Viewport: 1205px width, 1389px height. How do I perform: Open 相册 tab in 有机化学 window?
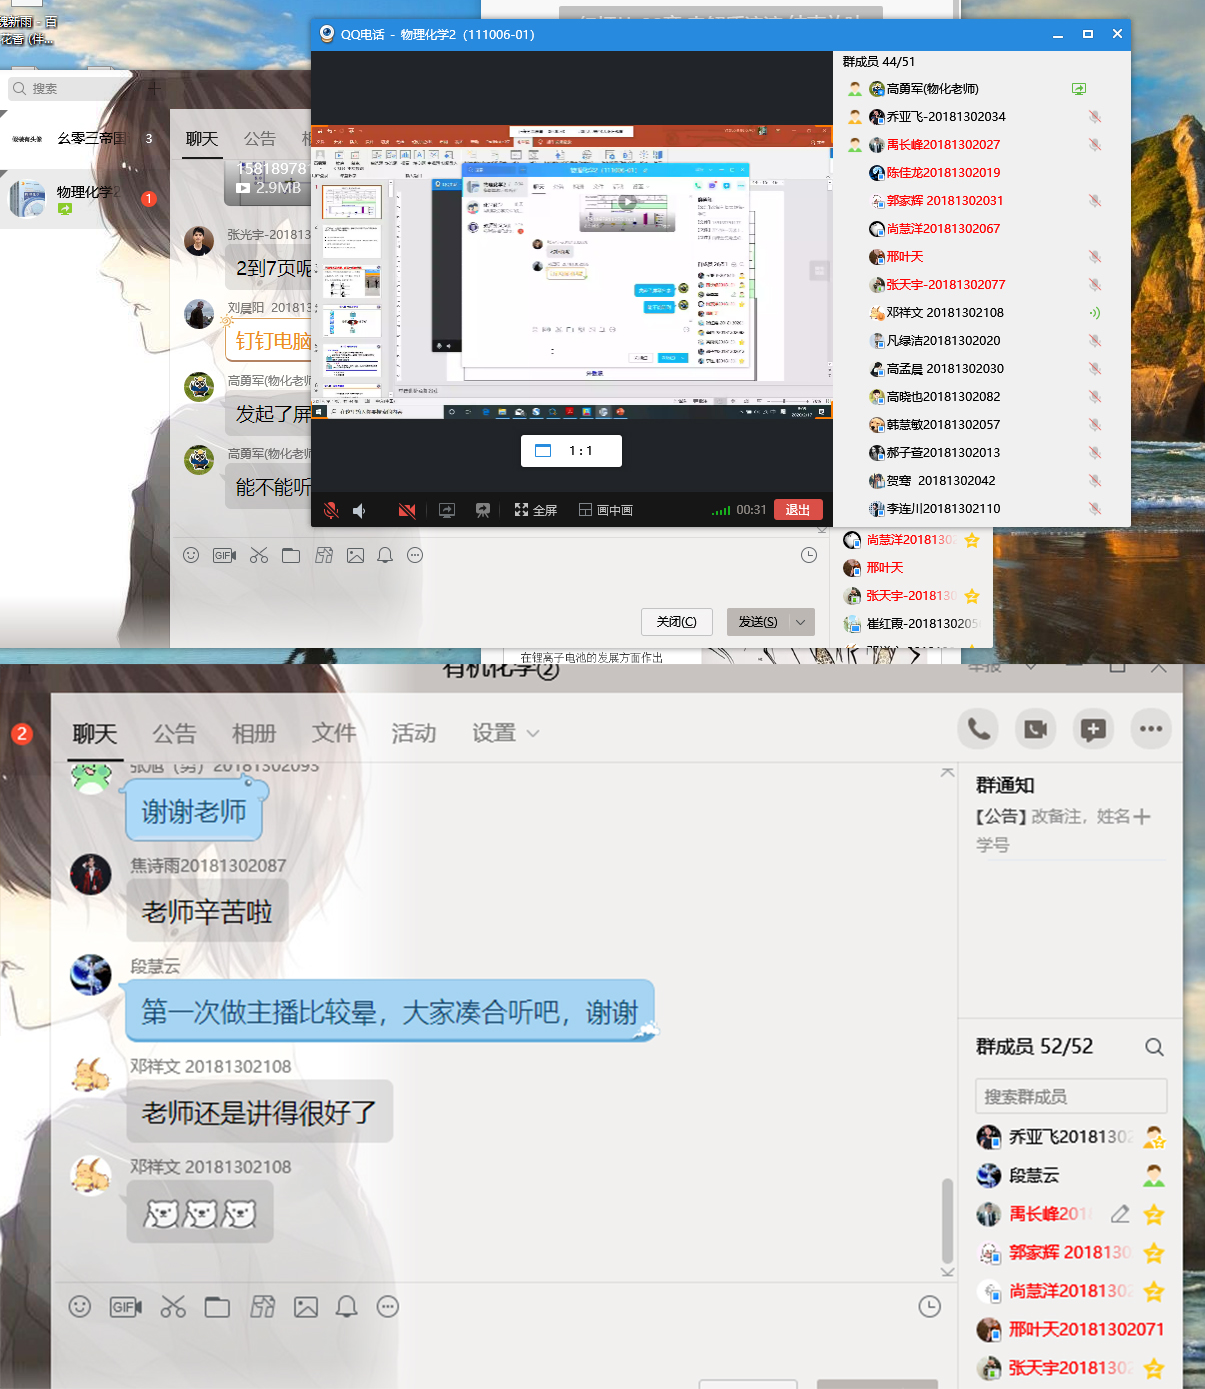click(254, 734)
